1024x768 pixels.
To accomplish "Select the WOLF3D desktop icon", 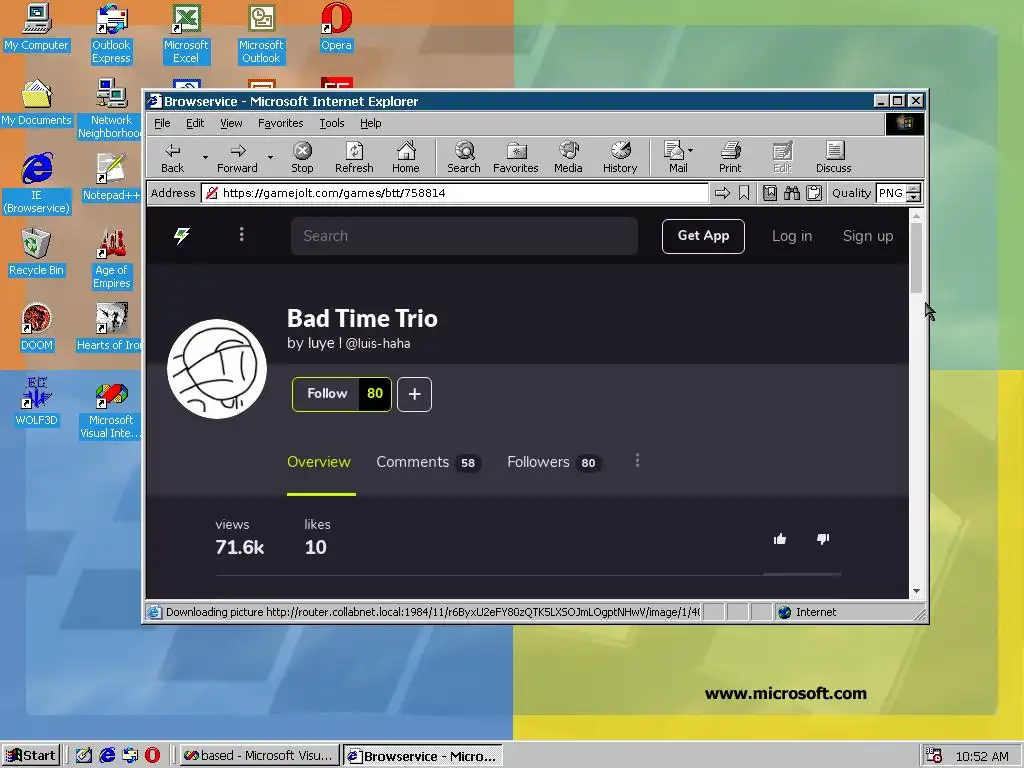I will (x=37, y=402).
